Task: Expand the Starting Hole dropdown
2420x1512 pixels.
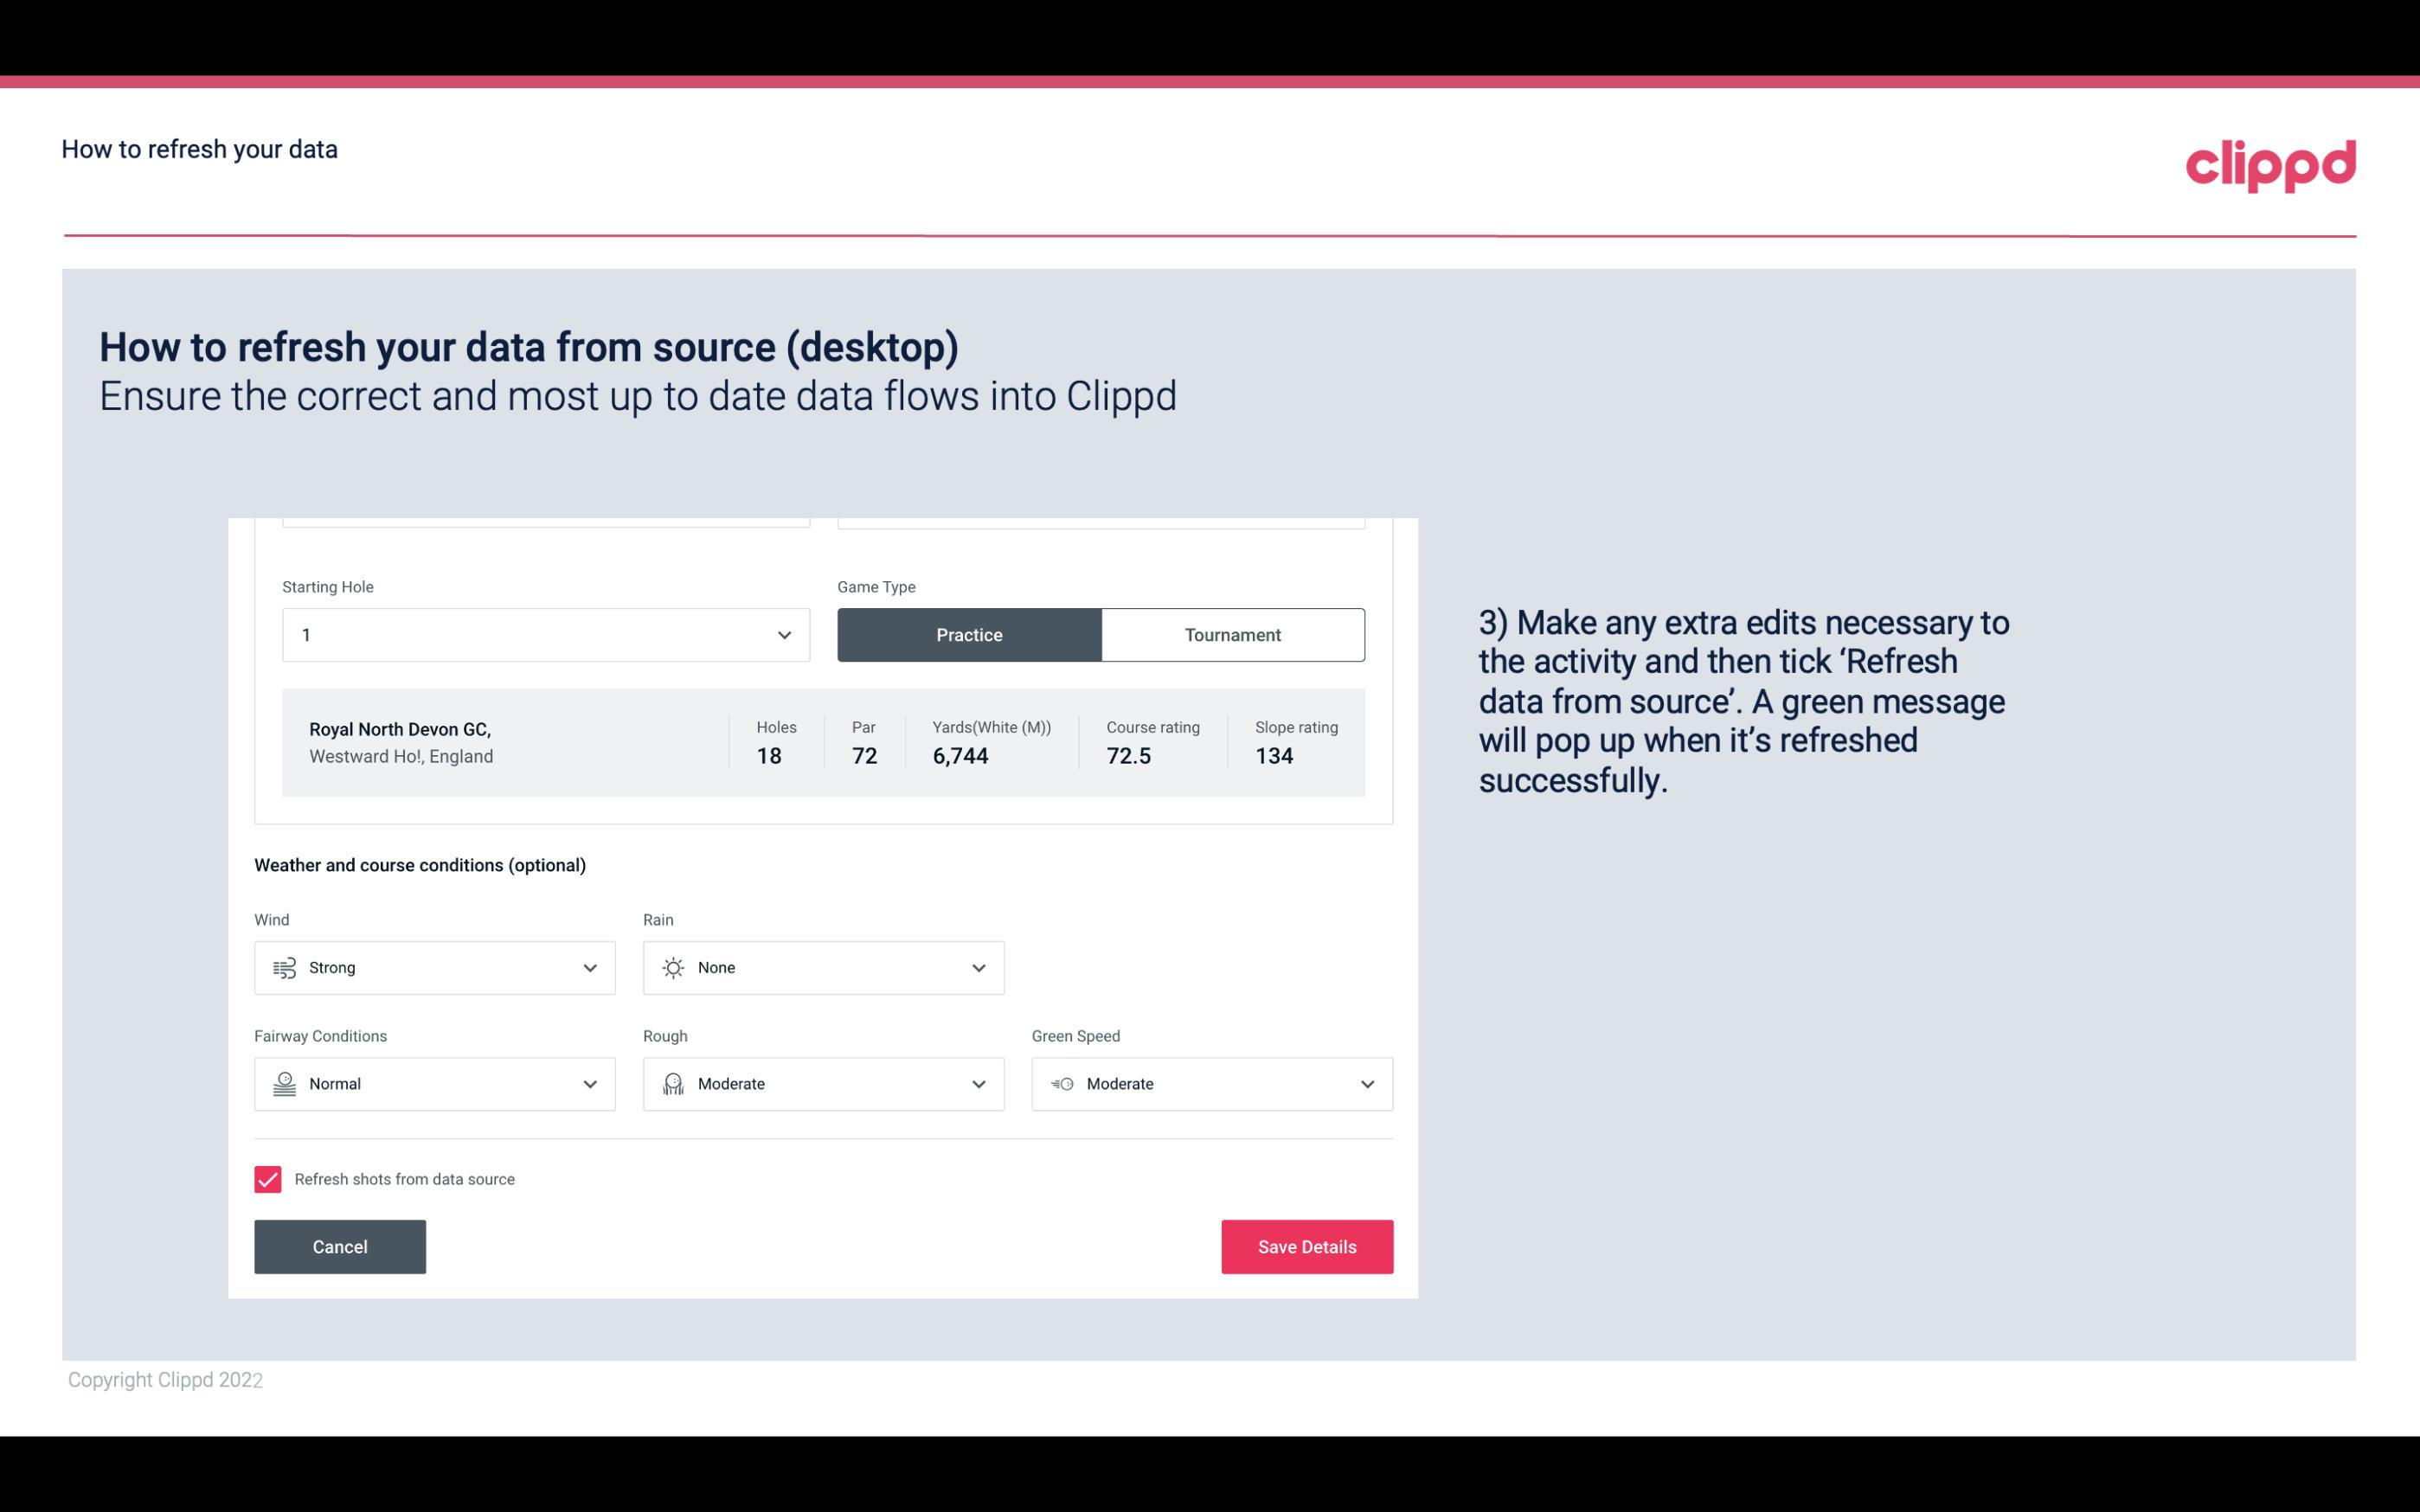Action: point(784,634)
